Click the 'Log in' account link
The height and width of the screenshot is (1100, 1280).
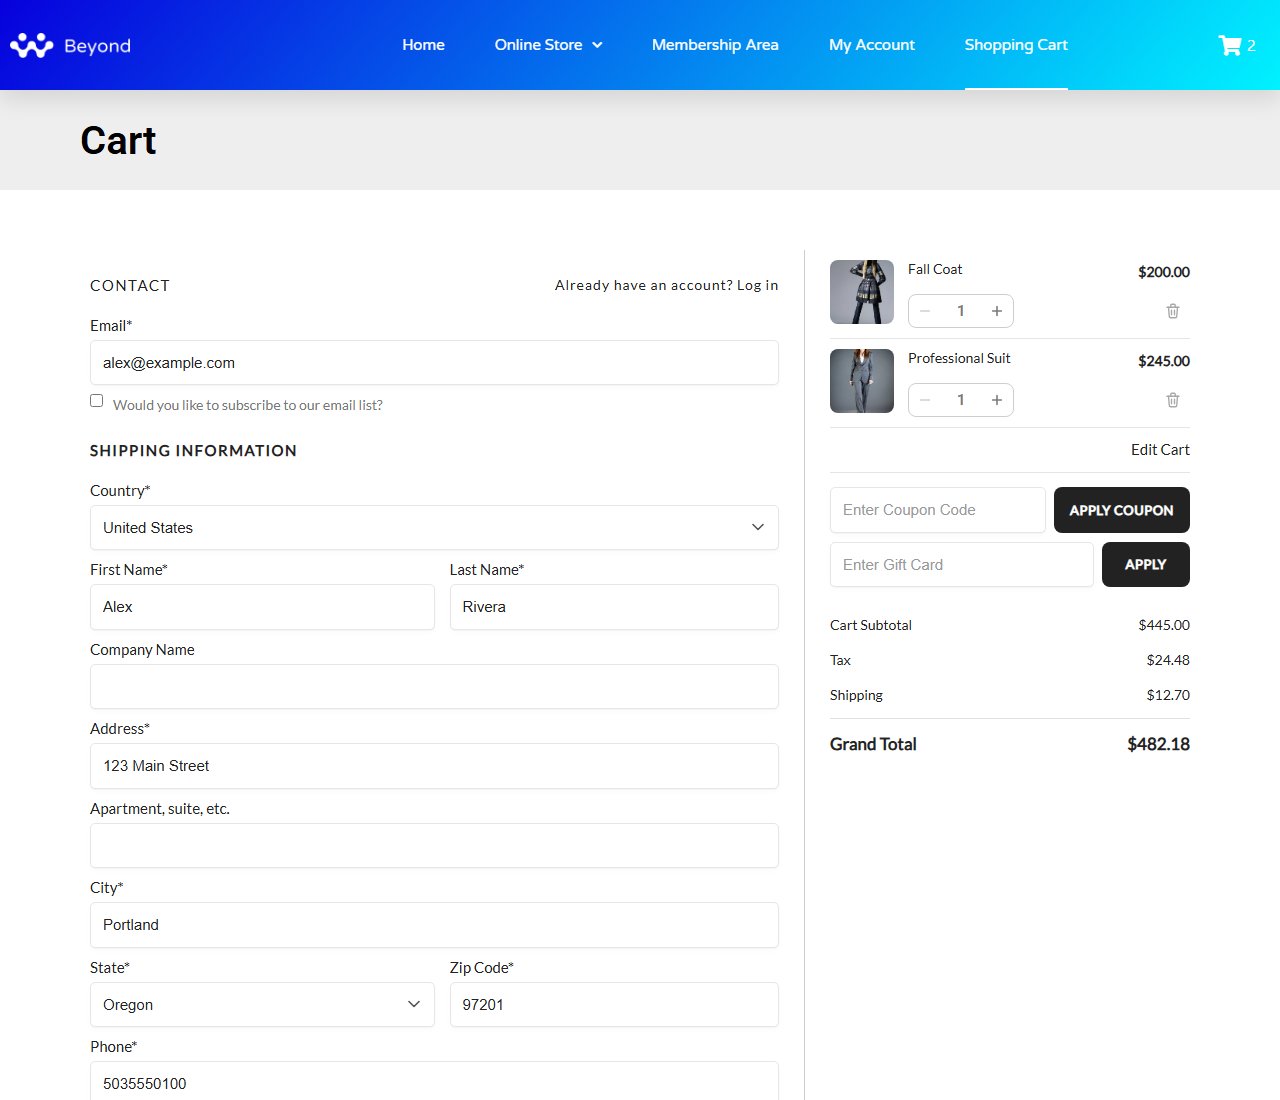point(758,285)
